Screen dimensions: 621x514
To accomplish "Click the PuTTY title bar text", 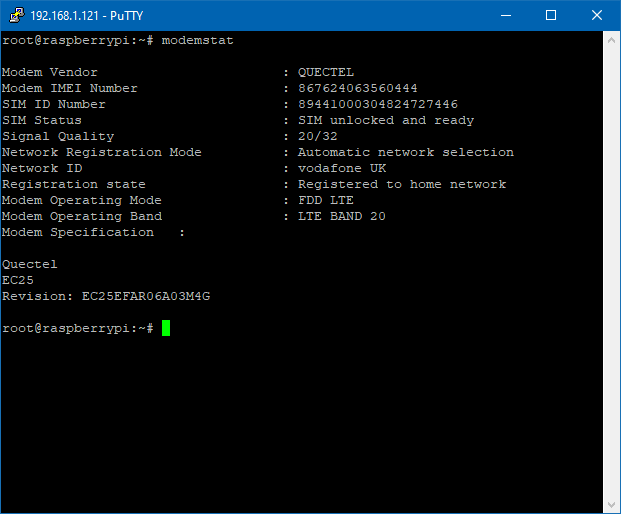I will 87,16.
